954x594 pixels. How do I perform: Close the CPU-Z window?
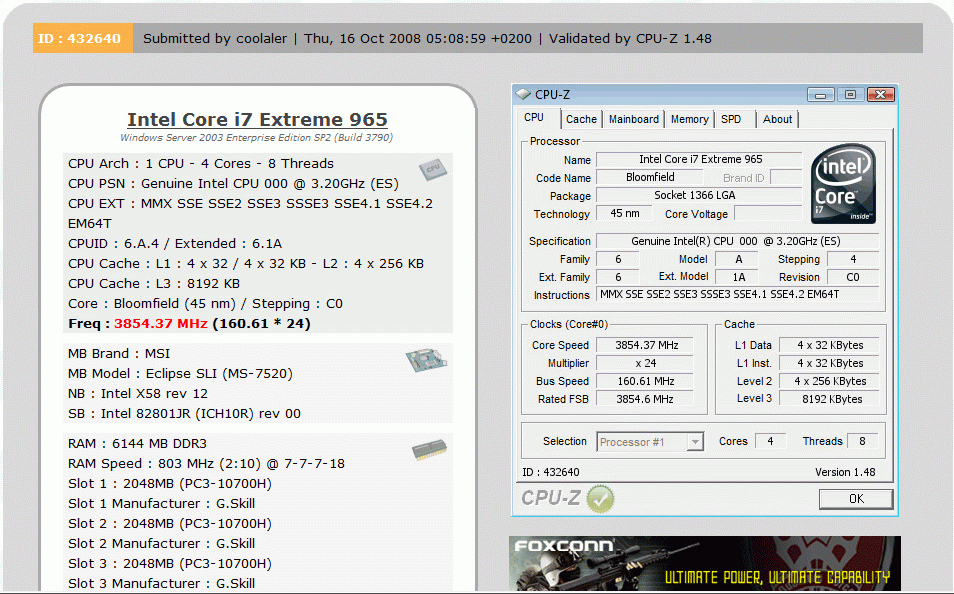[x=880, y=95]
